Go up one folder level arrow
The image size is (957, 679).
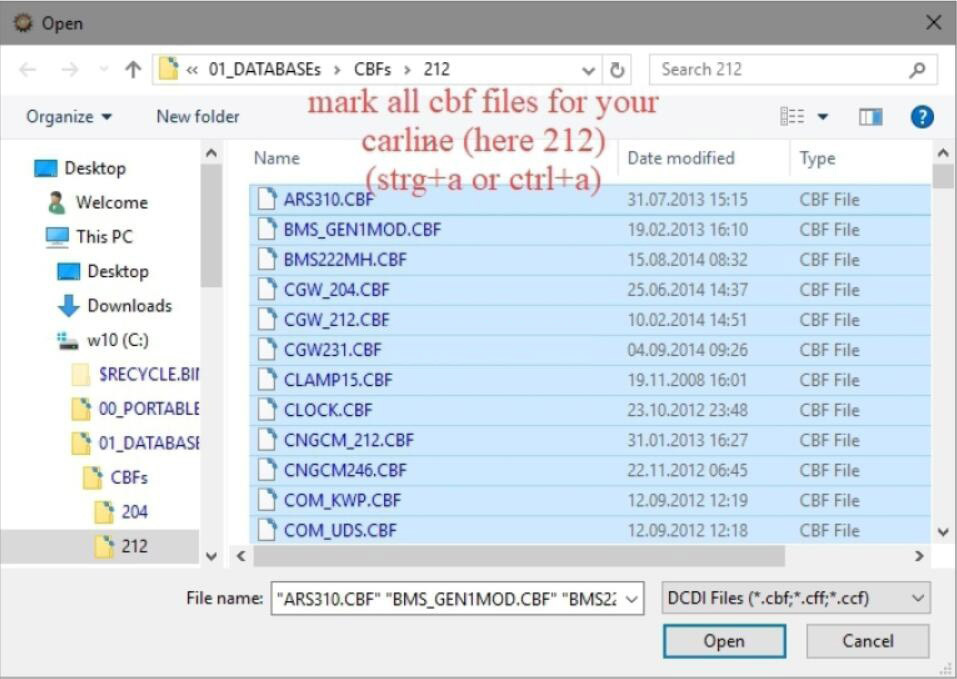[x=132, y=70]
